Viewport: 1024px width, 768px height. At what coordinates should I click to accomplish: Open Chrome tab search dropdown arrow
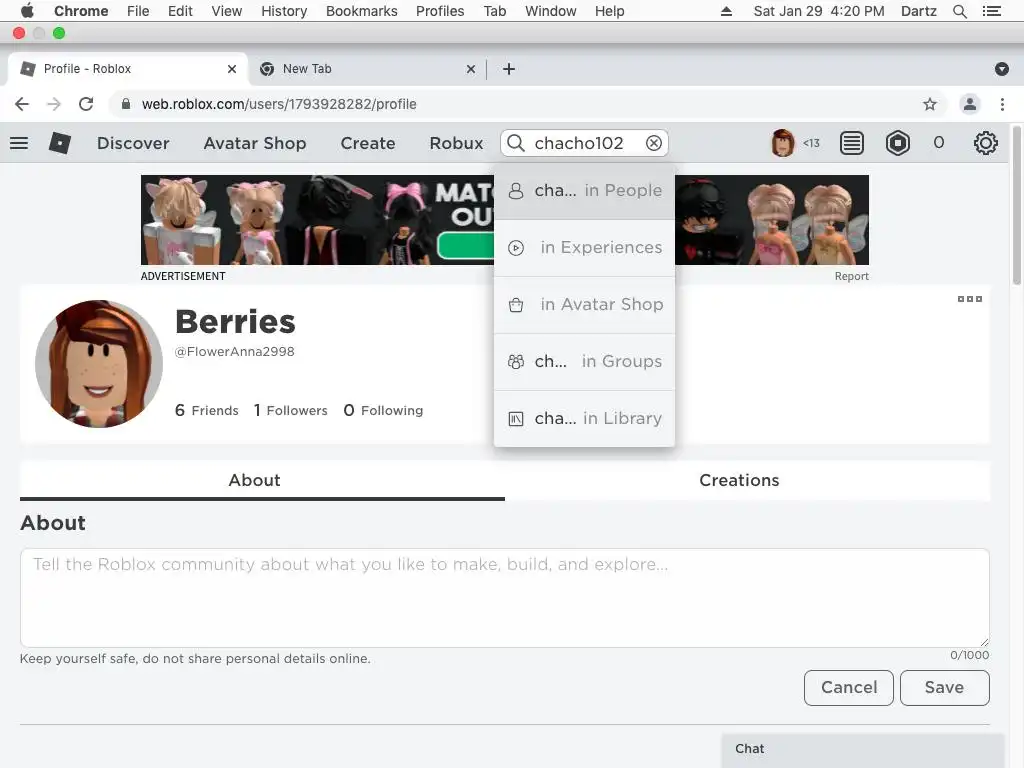click(1002, 69)
